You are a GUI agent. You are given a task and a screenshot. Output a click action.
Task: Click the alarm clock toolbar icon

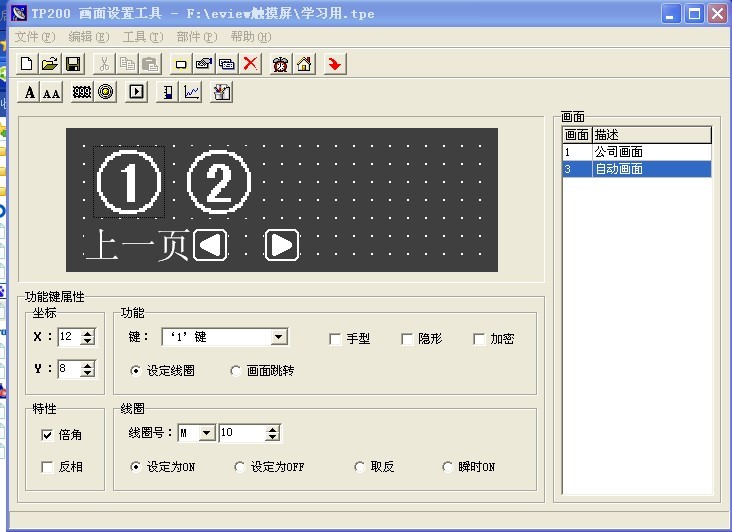pos(281,64)
